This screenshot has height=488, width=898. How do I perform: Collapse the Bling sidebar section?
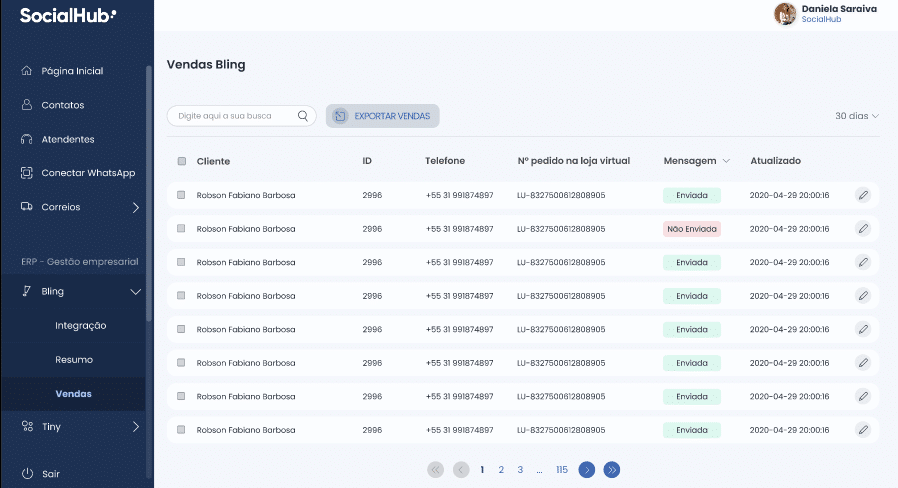136,292
